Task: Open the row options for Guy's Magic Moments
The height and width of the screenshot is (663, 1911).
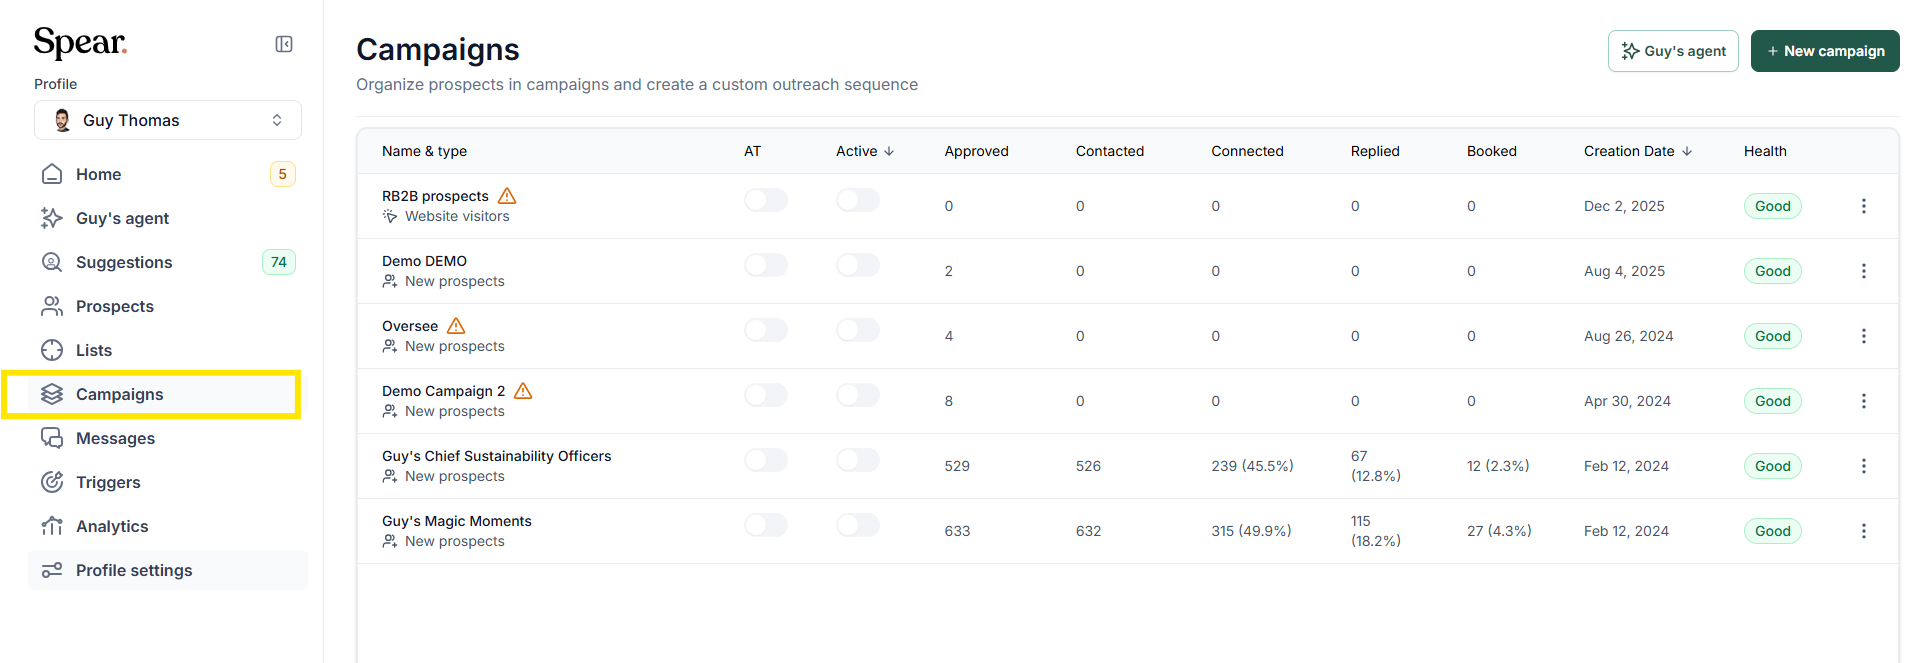Action: point(1863,531)
